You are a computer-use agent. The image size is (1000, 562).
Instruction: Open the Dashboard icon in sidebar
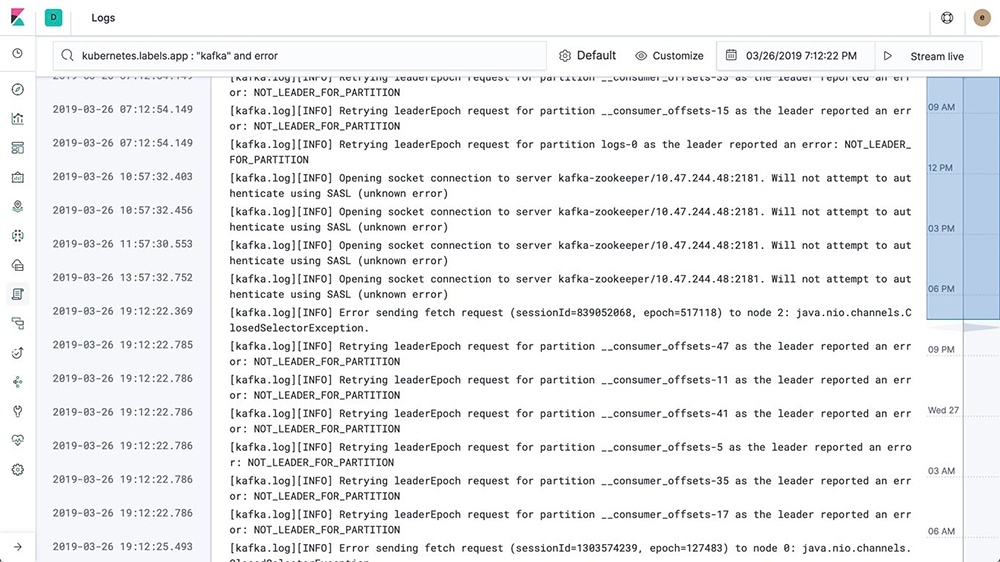(17, 148)
